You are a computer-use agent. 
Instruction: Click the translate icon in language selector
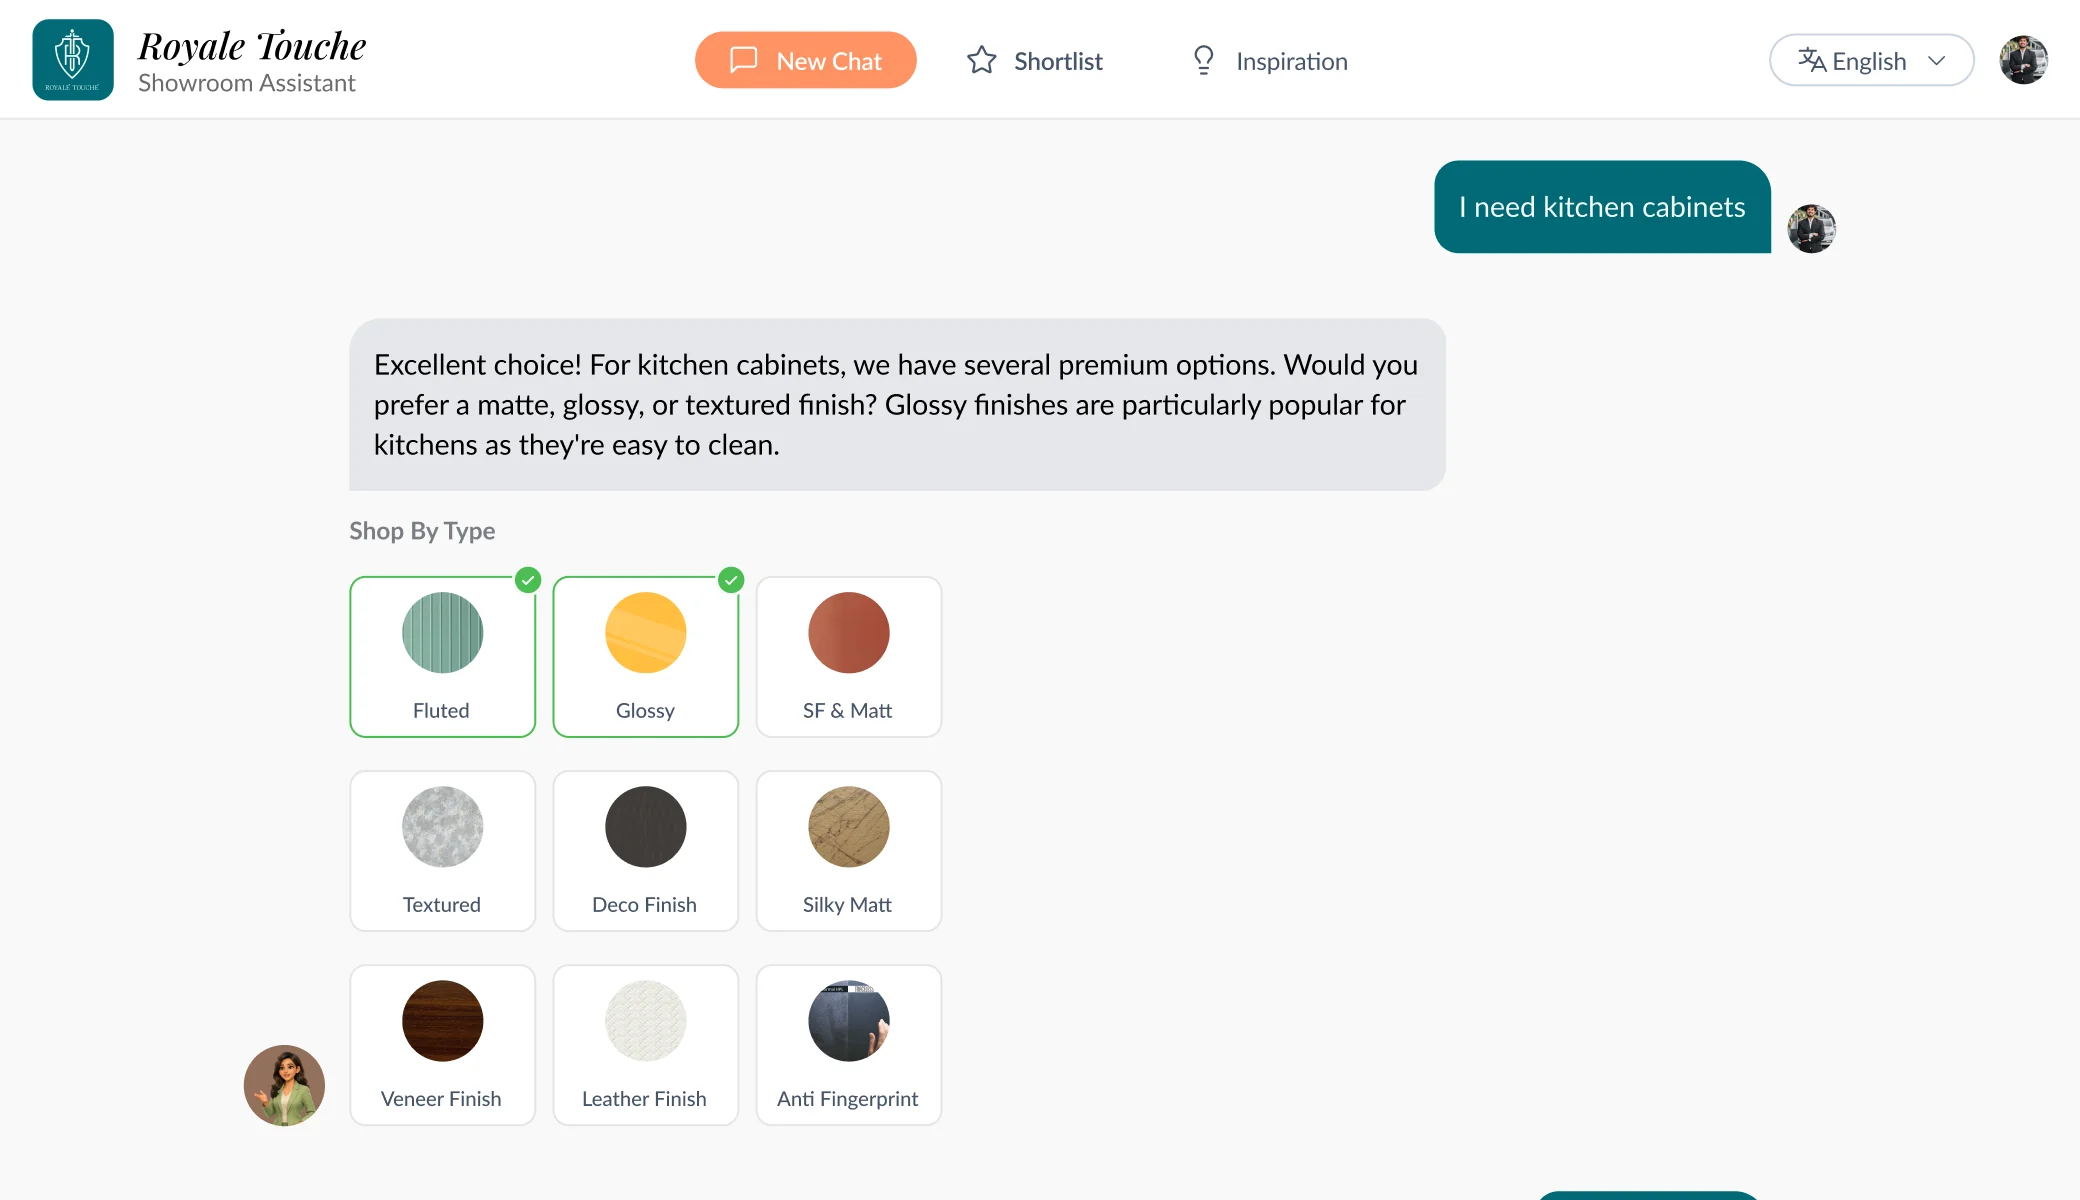[x=1812, y=60]
